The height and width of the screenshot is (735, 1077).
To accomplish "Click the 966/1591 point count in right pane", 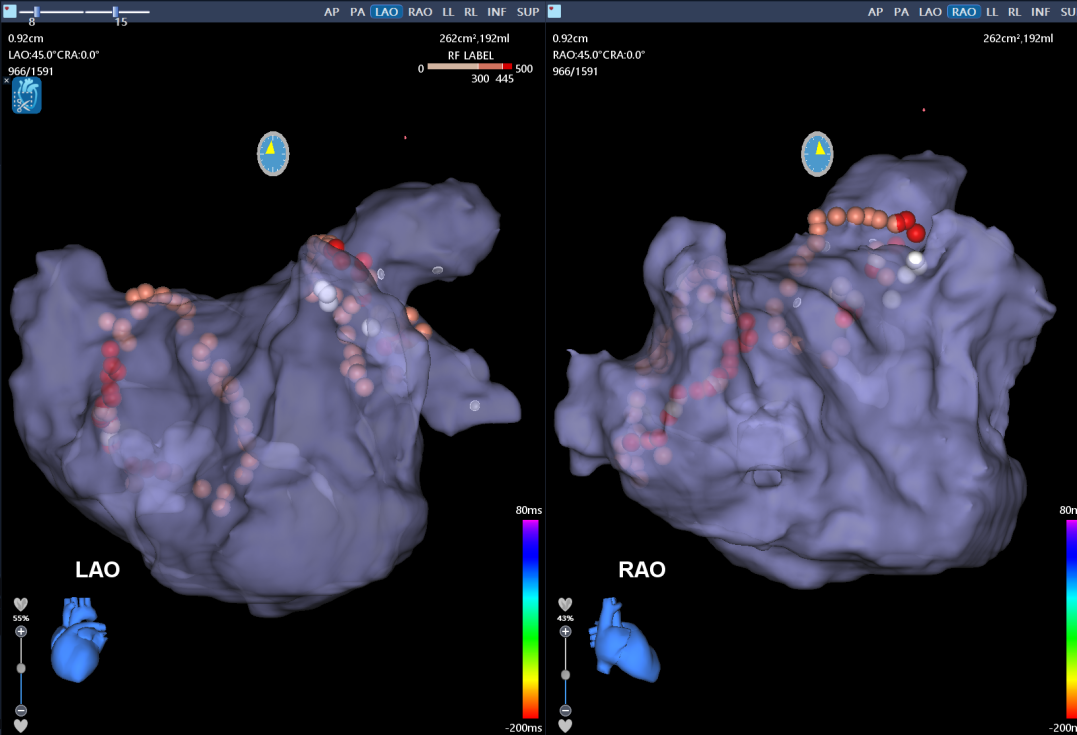I will click(x=576, y=71).
